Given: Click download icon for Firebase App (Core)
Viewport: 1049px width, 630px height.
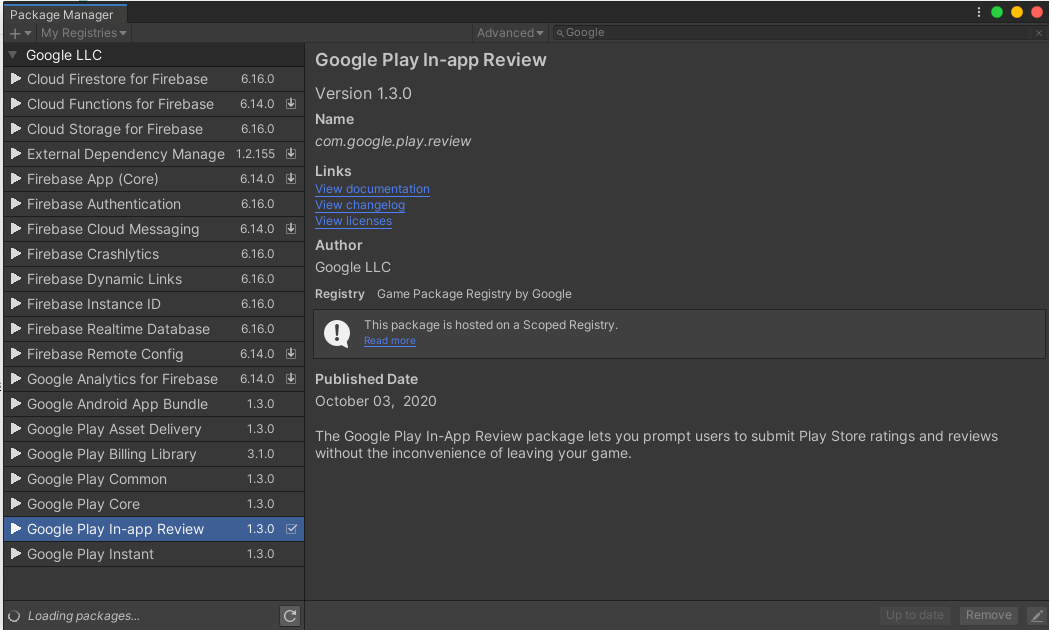Looking at the screenshot, I should pos(291,179).
